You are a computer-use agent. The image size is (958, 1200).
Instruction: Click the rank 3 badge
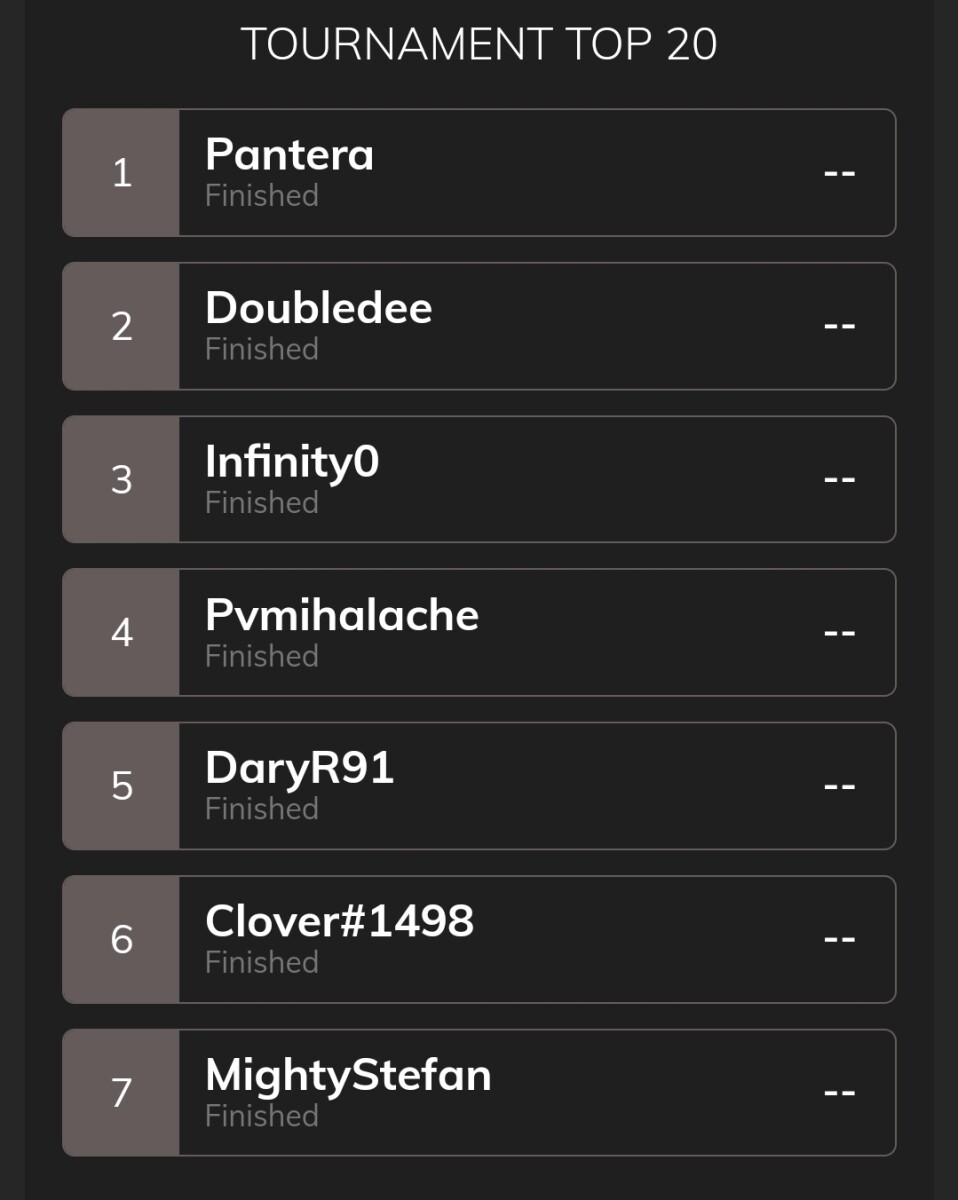[x=121, y=479]
